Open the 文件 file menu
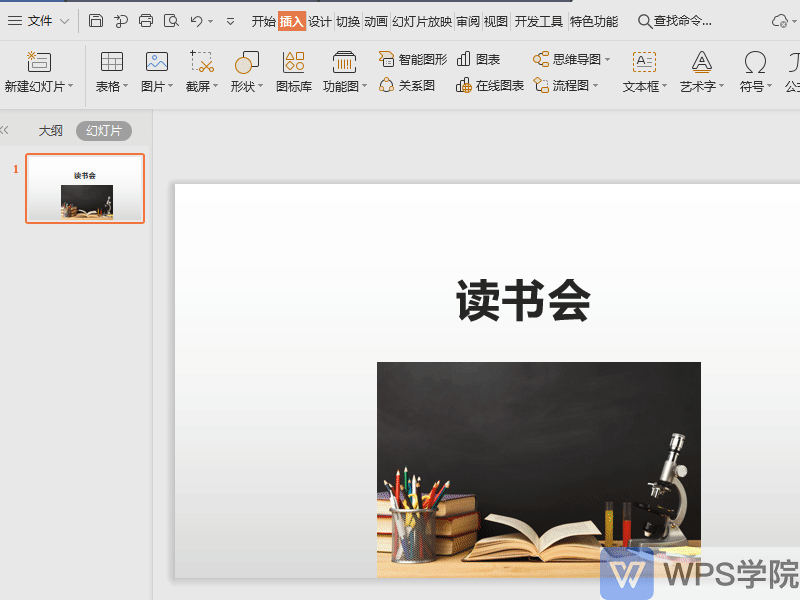The width and height of the screenshot is (800, 600). click(38, 20)
